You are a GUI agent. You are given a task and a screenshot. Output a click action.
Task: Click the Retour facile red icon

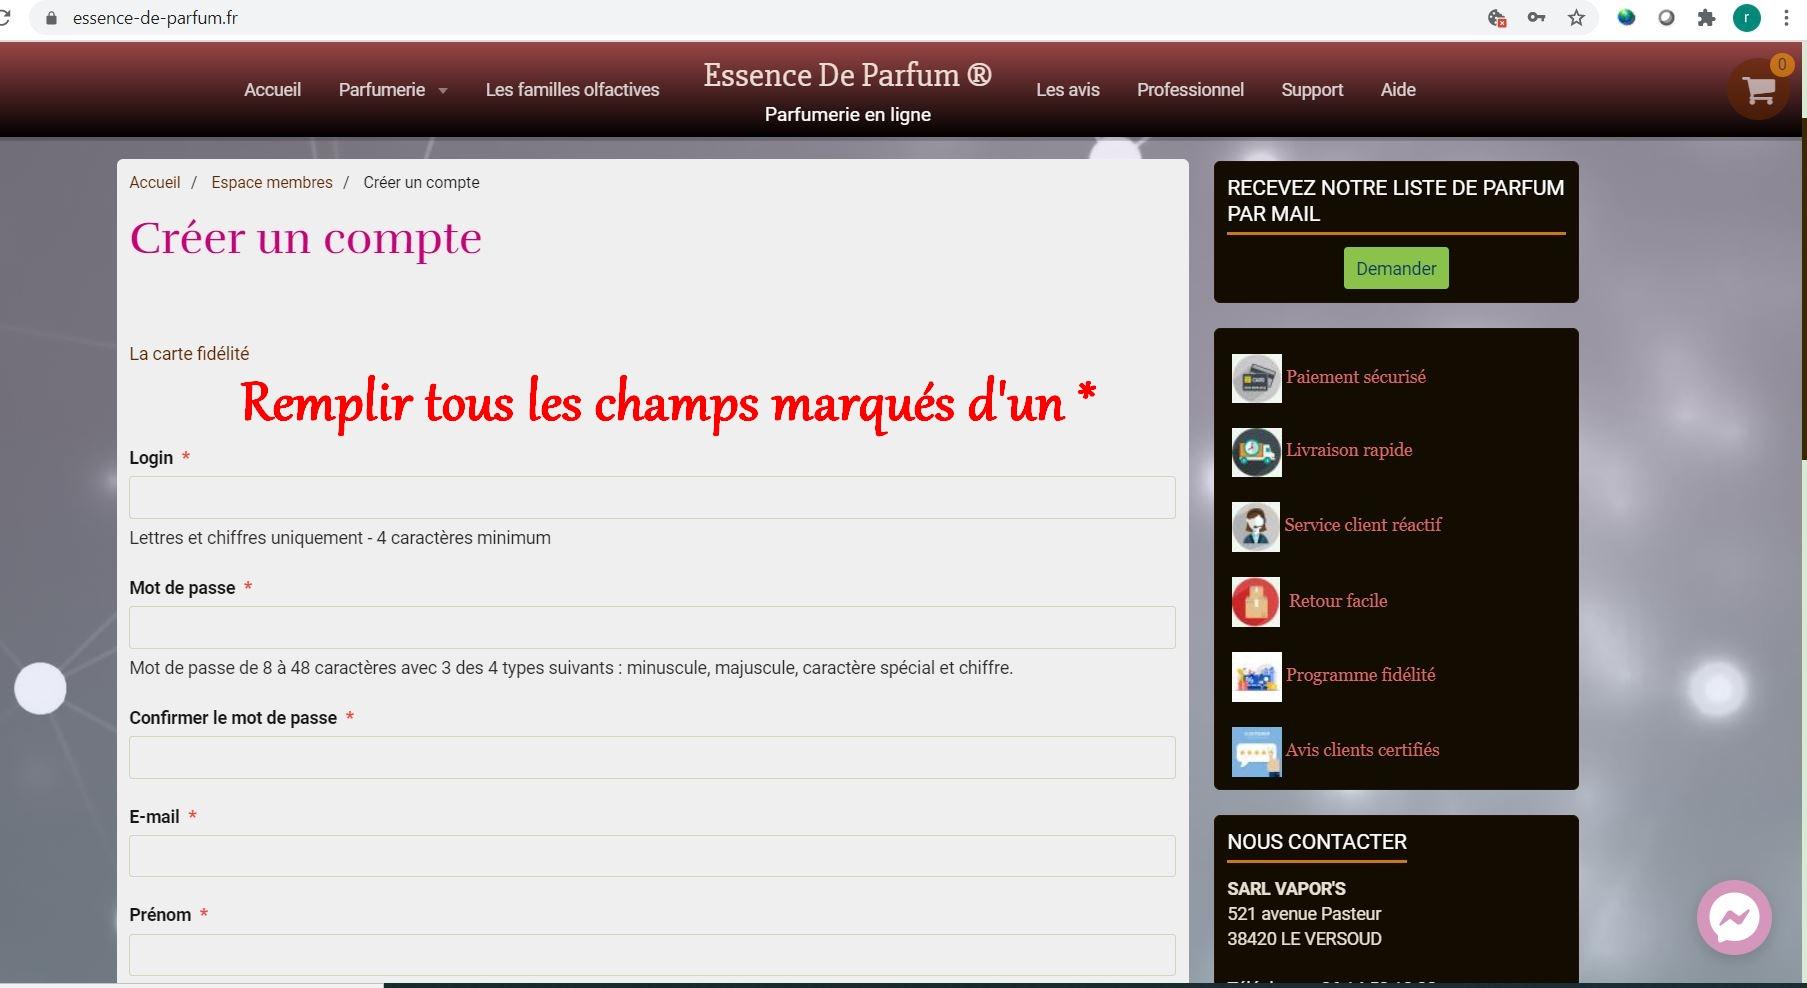pos(1255,602)
